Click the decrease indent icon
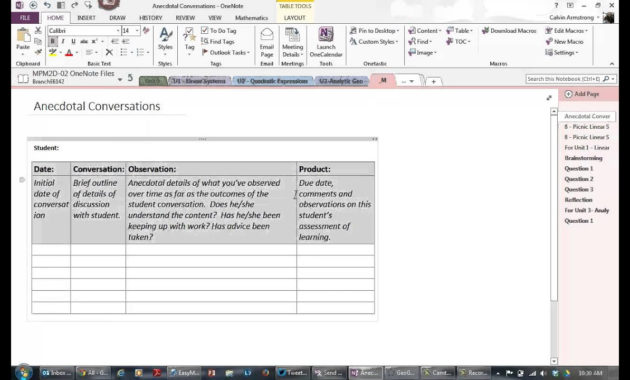This screenshot has height=380, width=630. [115, 41]
